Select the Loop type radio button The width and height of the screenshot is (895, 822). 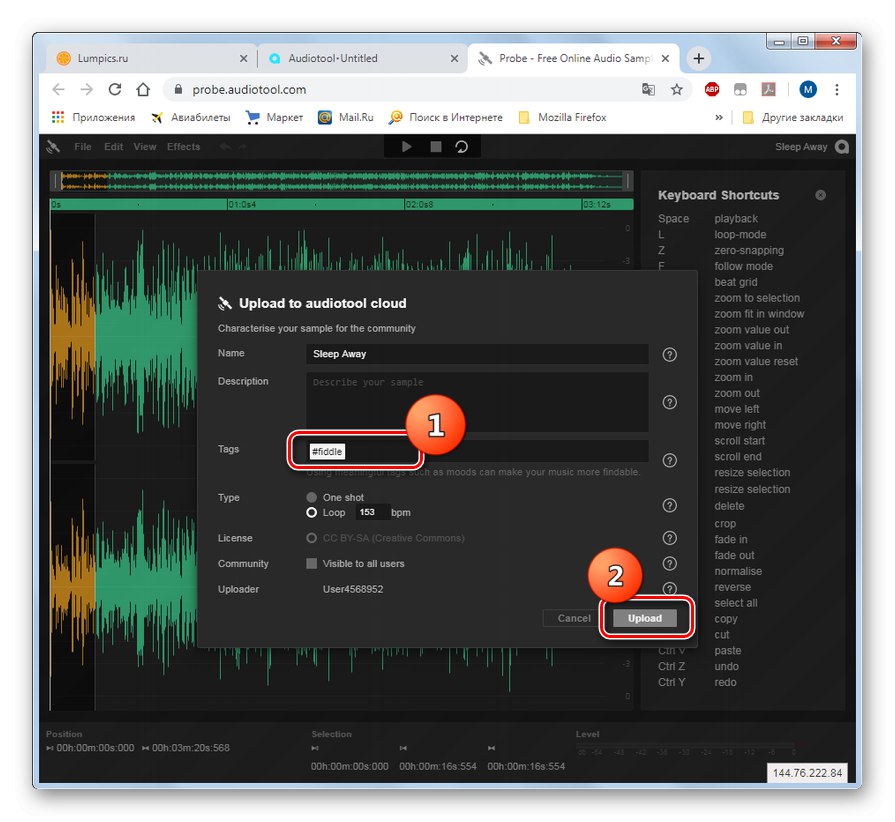click(x=312, y=513)
